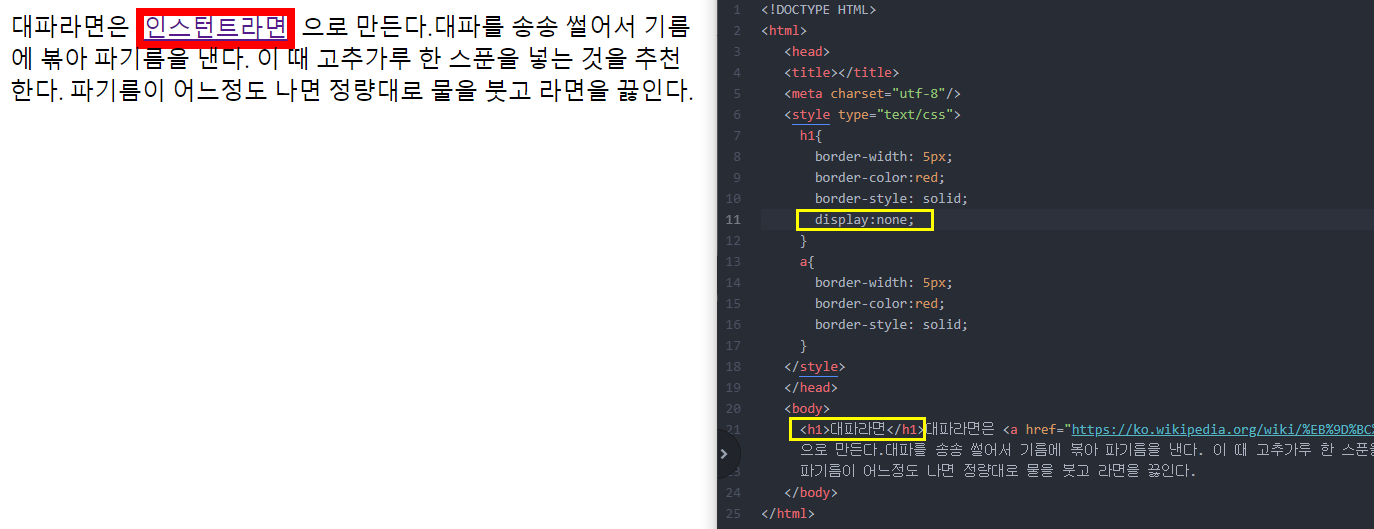Click the <!DOCTYPE HTML> code line
Viewport: 1374px width, 529px height.
click(x=818, y=10)
